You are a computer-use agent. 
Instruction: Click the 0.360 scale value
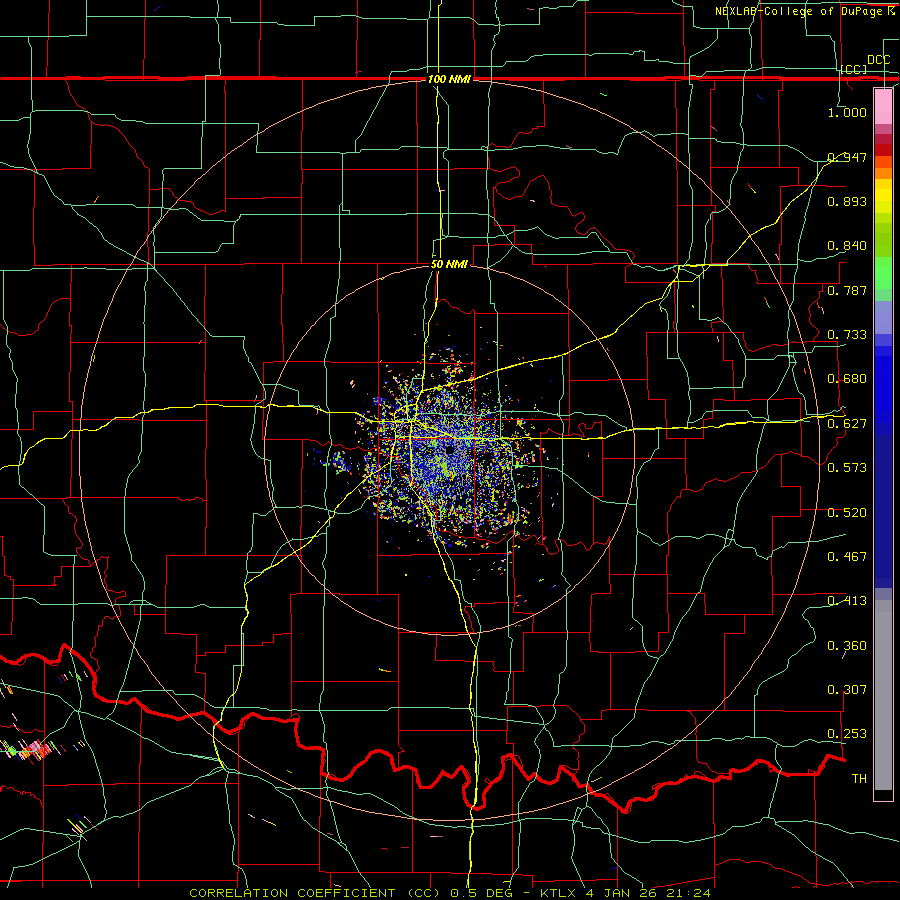coord(847,646)
